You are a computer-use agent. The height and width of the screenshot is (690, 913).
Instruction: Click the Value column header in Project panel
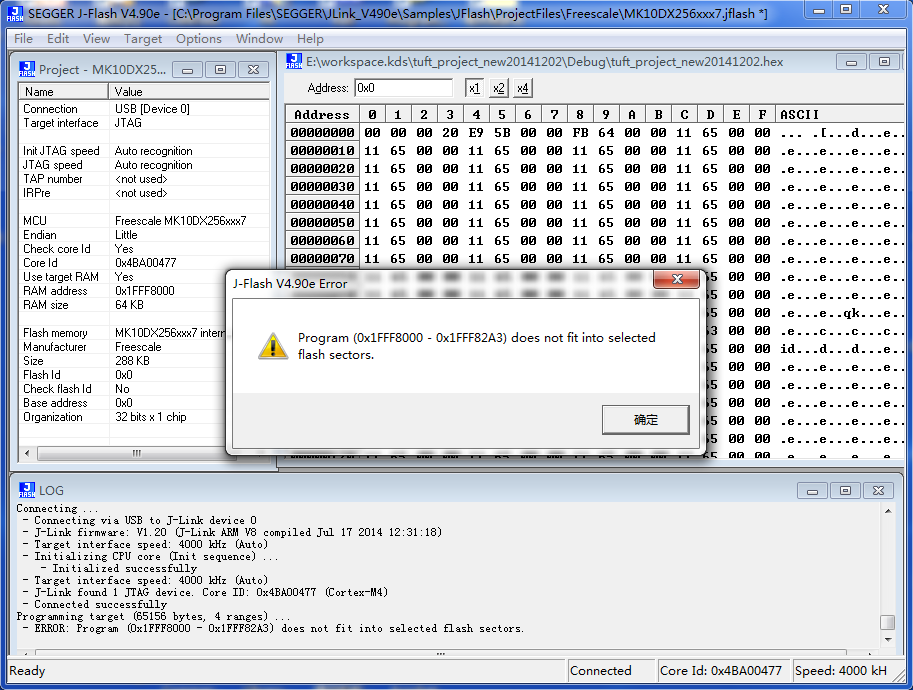point(189,91)
